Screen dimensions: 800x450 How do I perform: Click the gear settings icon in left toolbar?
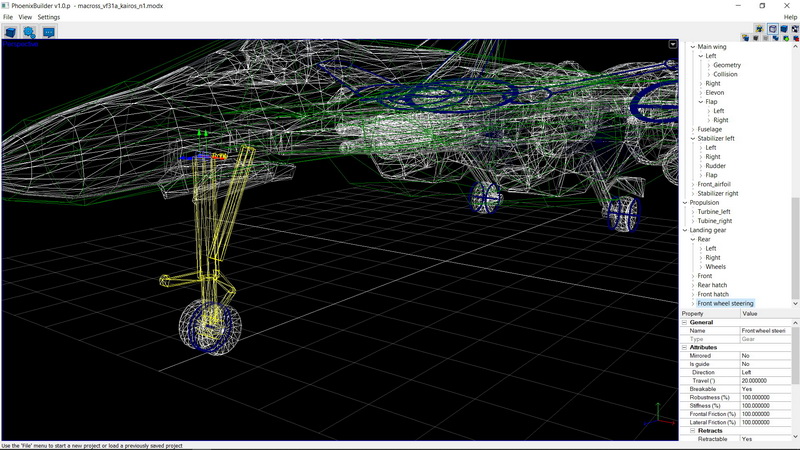(x=29, y=32)
